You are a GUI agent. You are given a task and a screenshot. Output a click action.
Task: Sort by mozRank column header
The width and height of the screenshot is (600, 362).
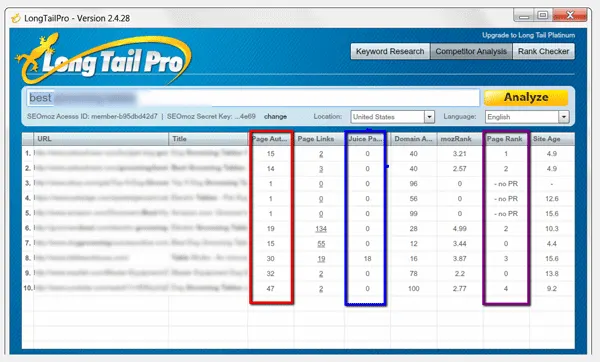coord(460,139)
